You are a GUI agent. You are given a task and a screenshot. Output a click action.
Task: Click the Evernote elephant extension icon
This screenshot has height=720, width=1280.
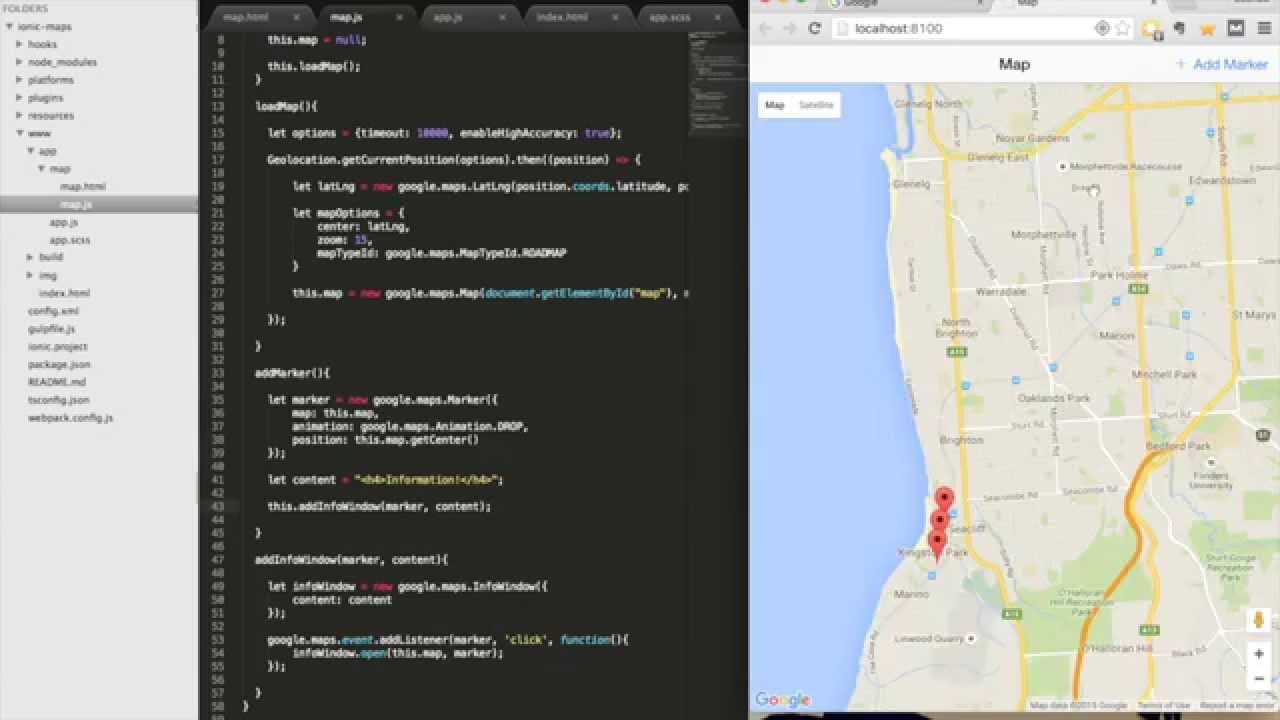1180,28
